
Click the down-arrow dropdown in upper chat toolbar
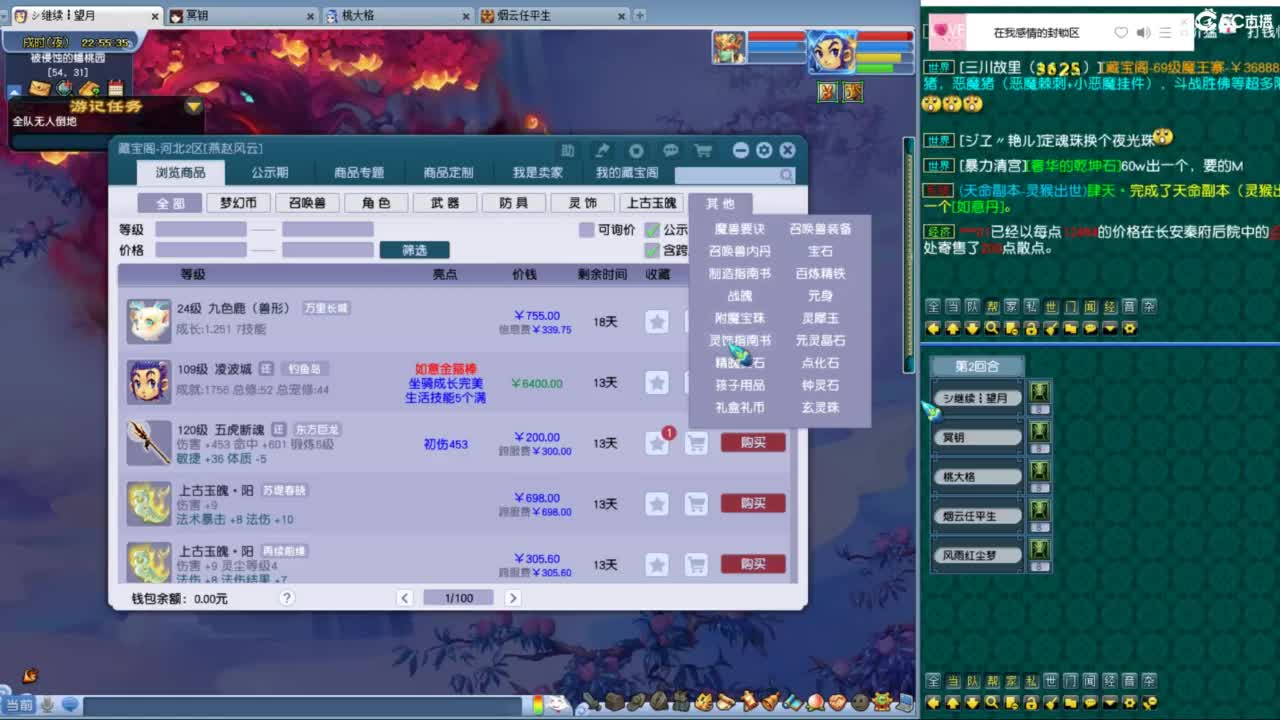point(1110,328)
